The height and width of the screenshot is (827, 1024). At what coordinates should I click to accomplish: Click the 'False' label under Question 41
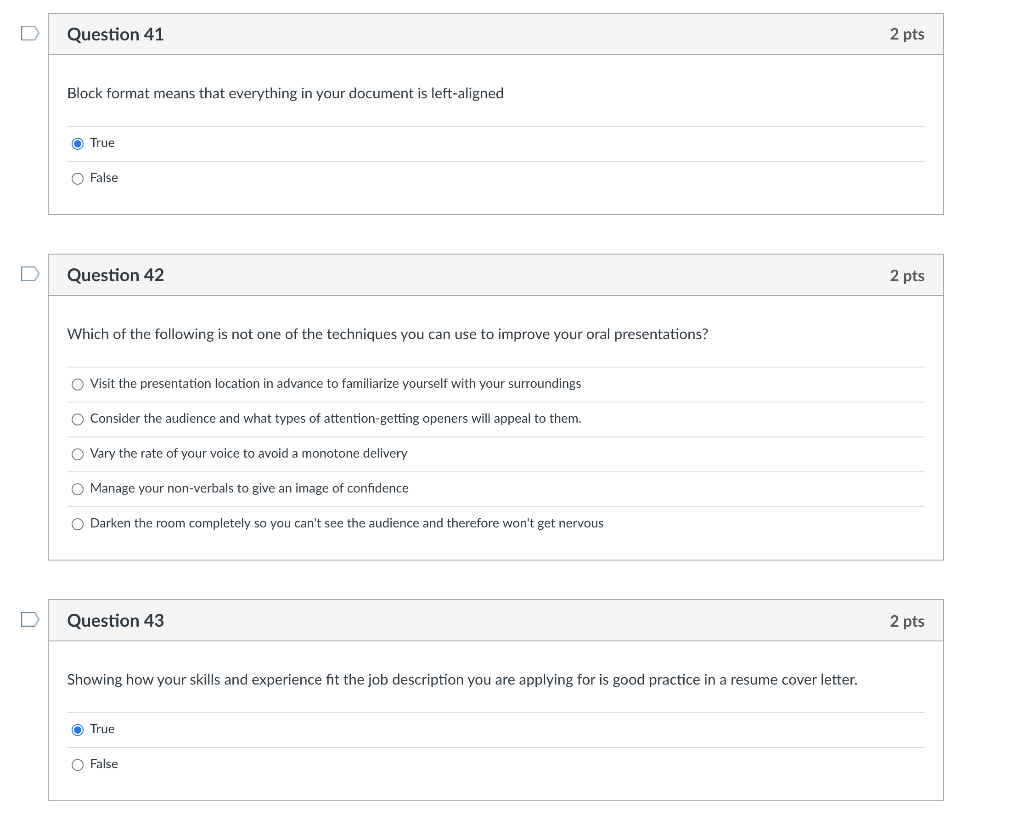tap(104, 178)
